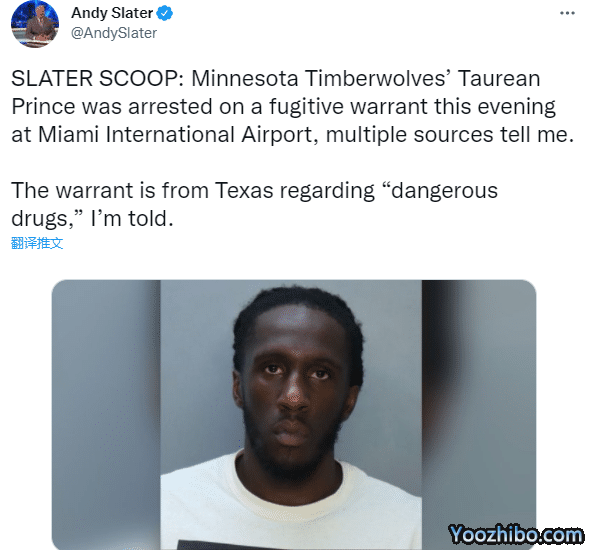This screenshot has height=550, width=591.
Task: Click the blurred right edge of the photo
Action: coord(479,414)
